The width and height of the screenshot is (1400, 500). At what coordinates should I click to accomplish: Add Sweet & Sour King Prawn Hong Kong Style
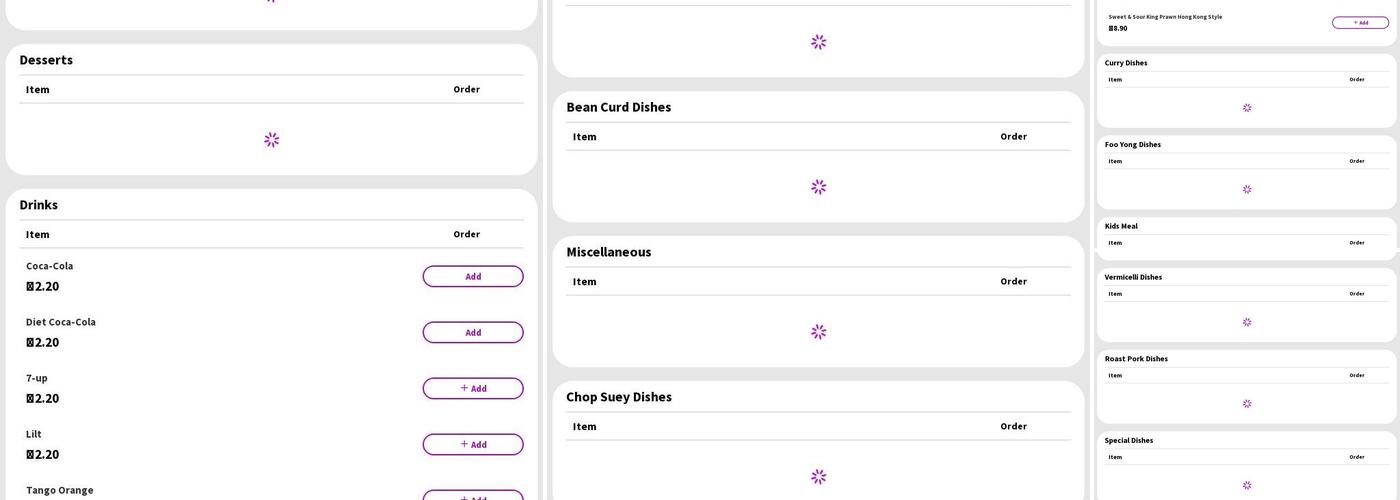(1360, 23)
